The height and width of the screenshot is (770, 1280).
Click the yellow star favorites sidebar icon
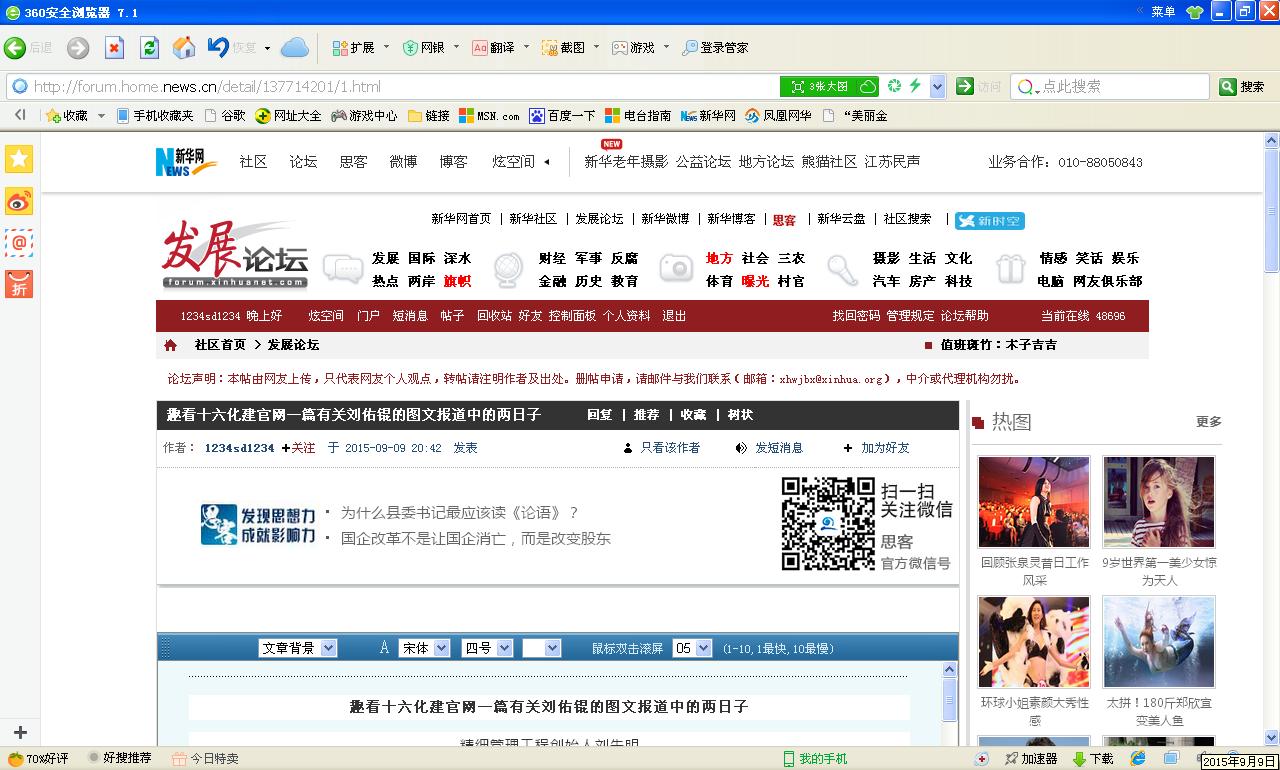point(19,159)
